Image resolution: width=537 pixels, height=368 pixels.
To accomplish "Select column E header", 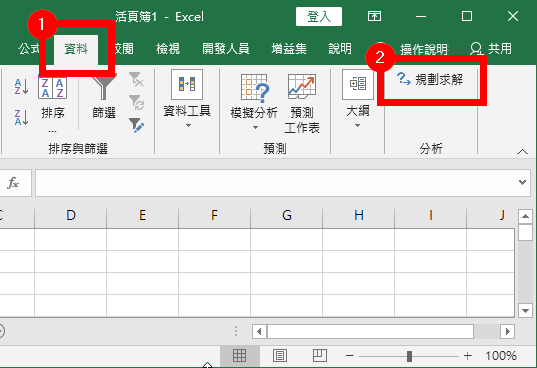I will (x=142, y=216).
